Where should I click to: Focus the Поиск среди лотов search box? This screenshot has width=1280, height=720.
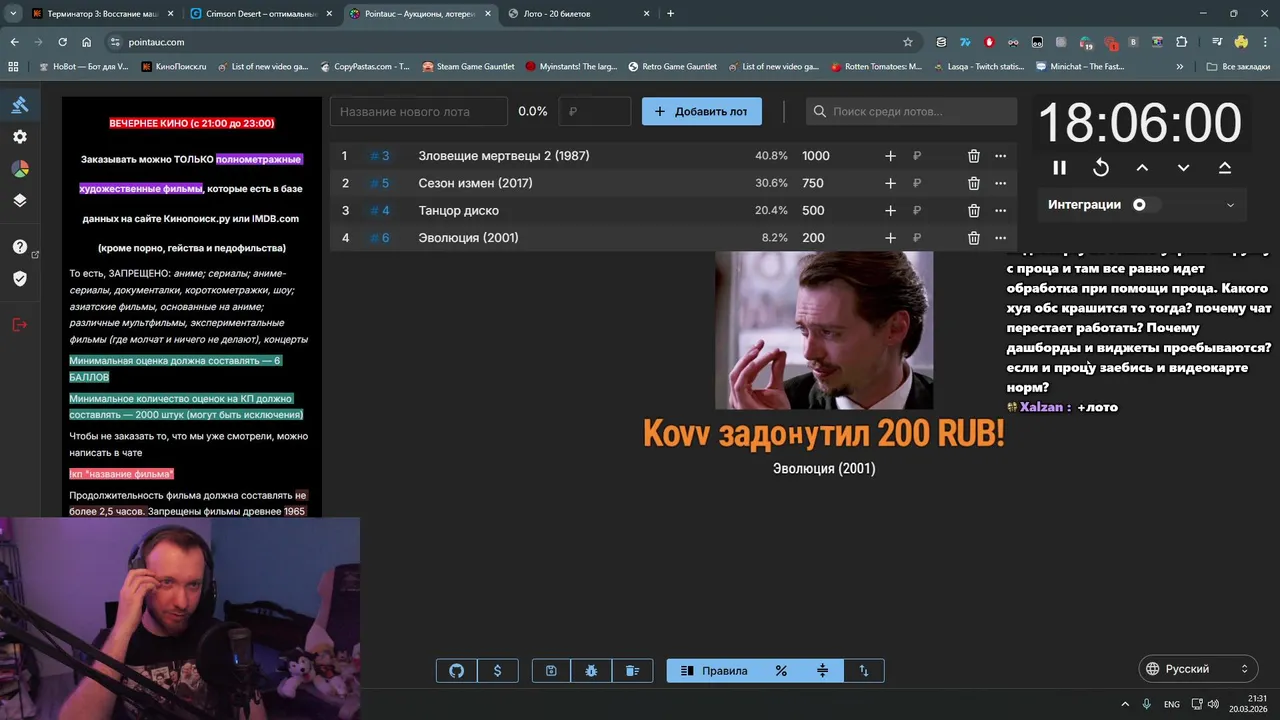point(911,111)
